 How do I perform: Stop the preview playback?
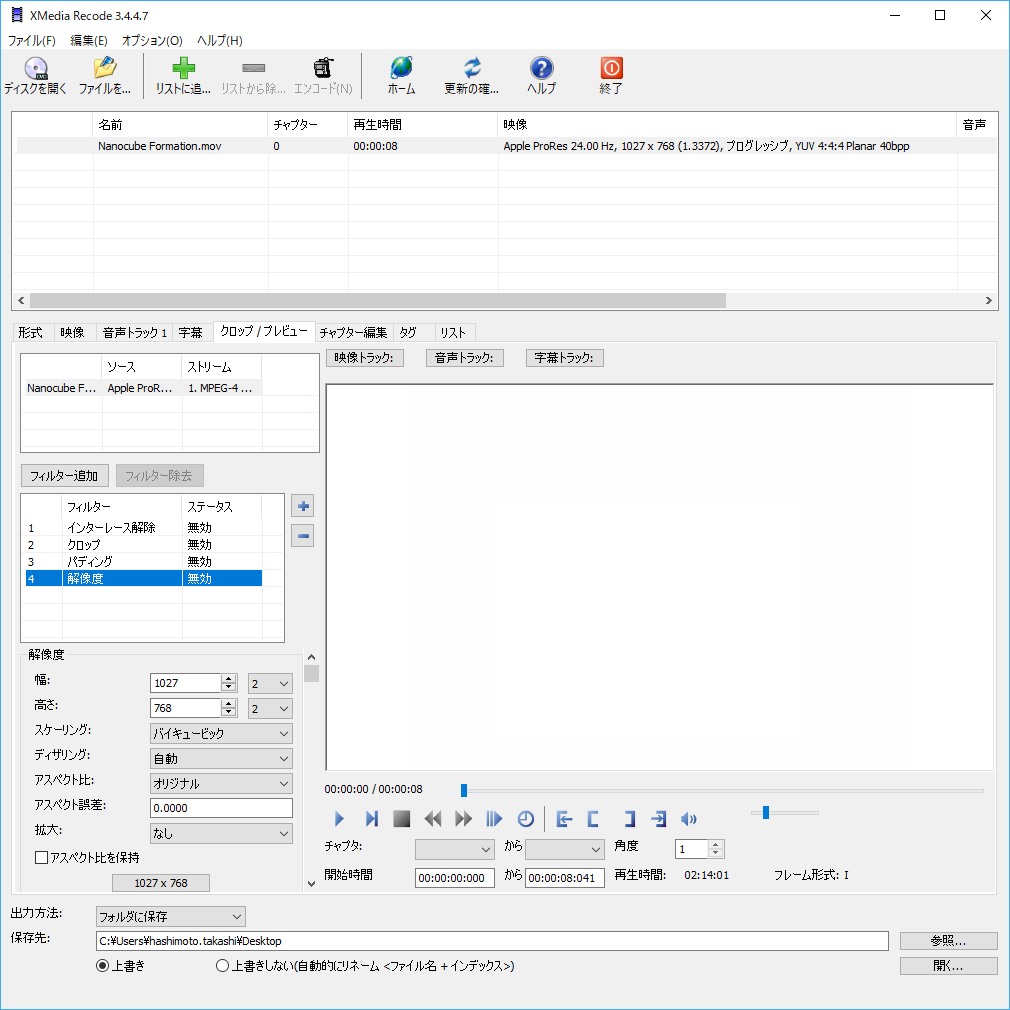402,819
